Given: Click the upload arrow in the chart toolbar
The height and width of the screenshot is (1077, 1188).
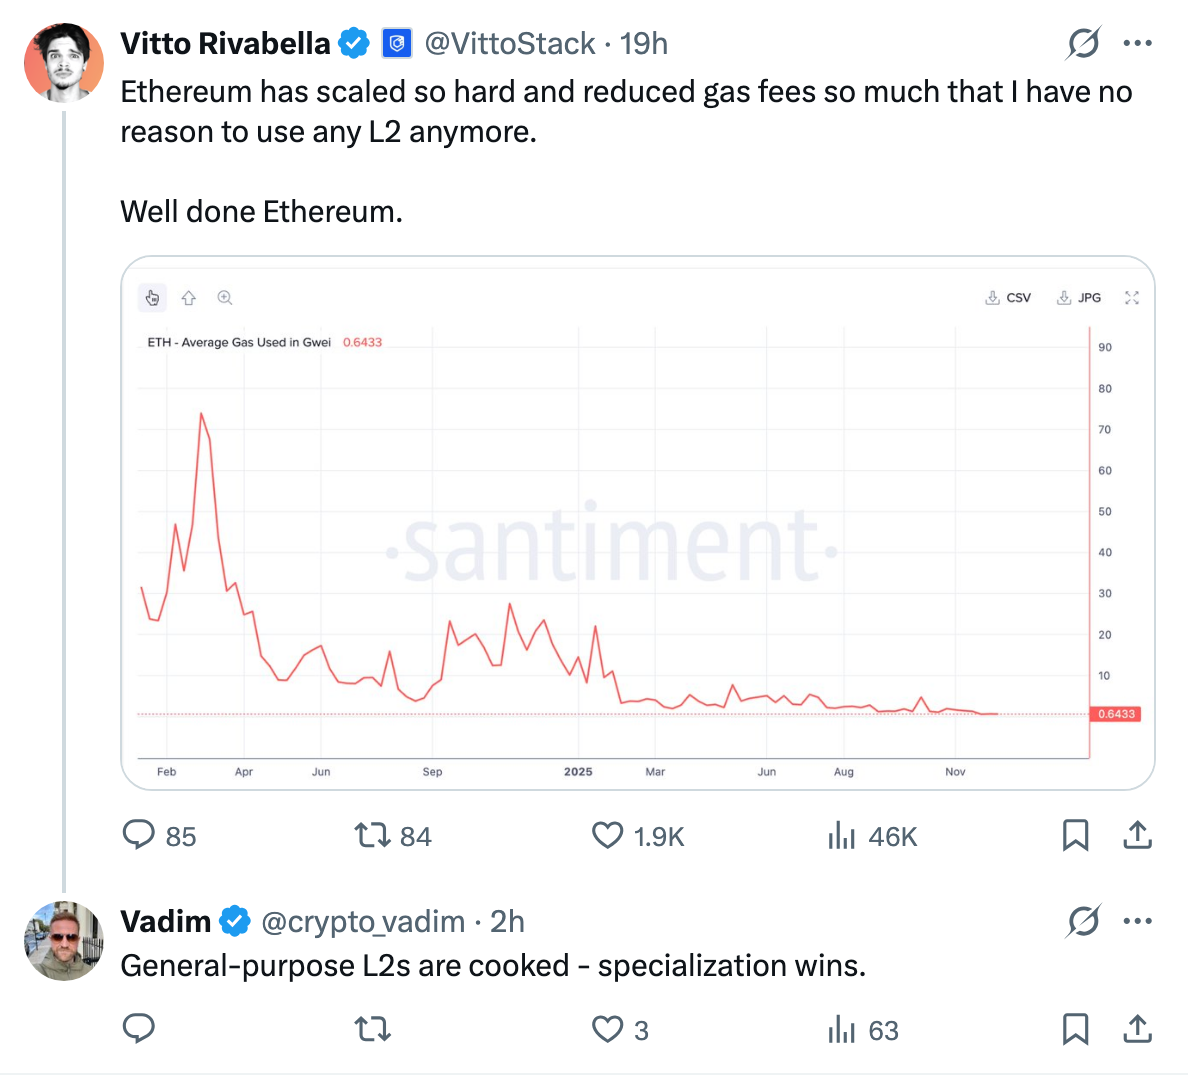Looking at the screenshot, I should [x=188, y=297].
